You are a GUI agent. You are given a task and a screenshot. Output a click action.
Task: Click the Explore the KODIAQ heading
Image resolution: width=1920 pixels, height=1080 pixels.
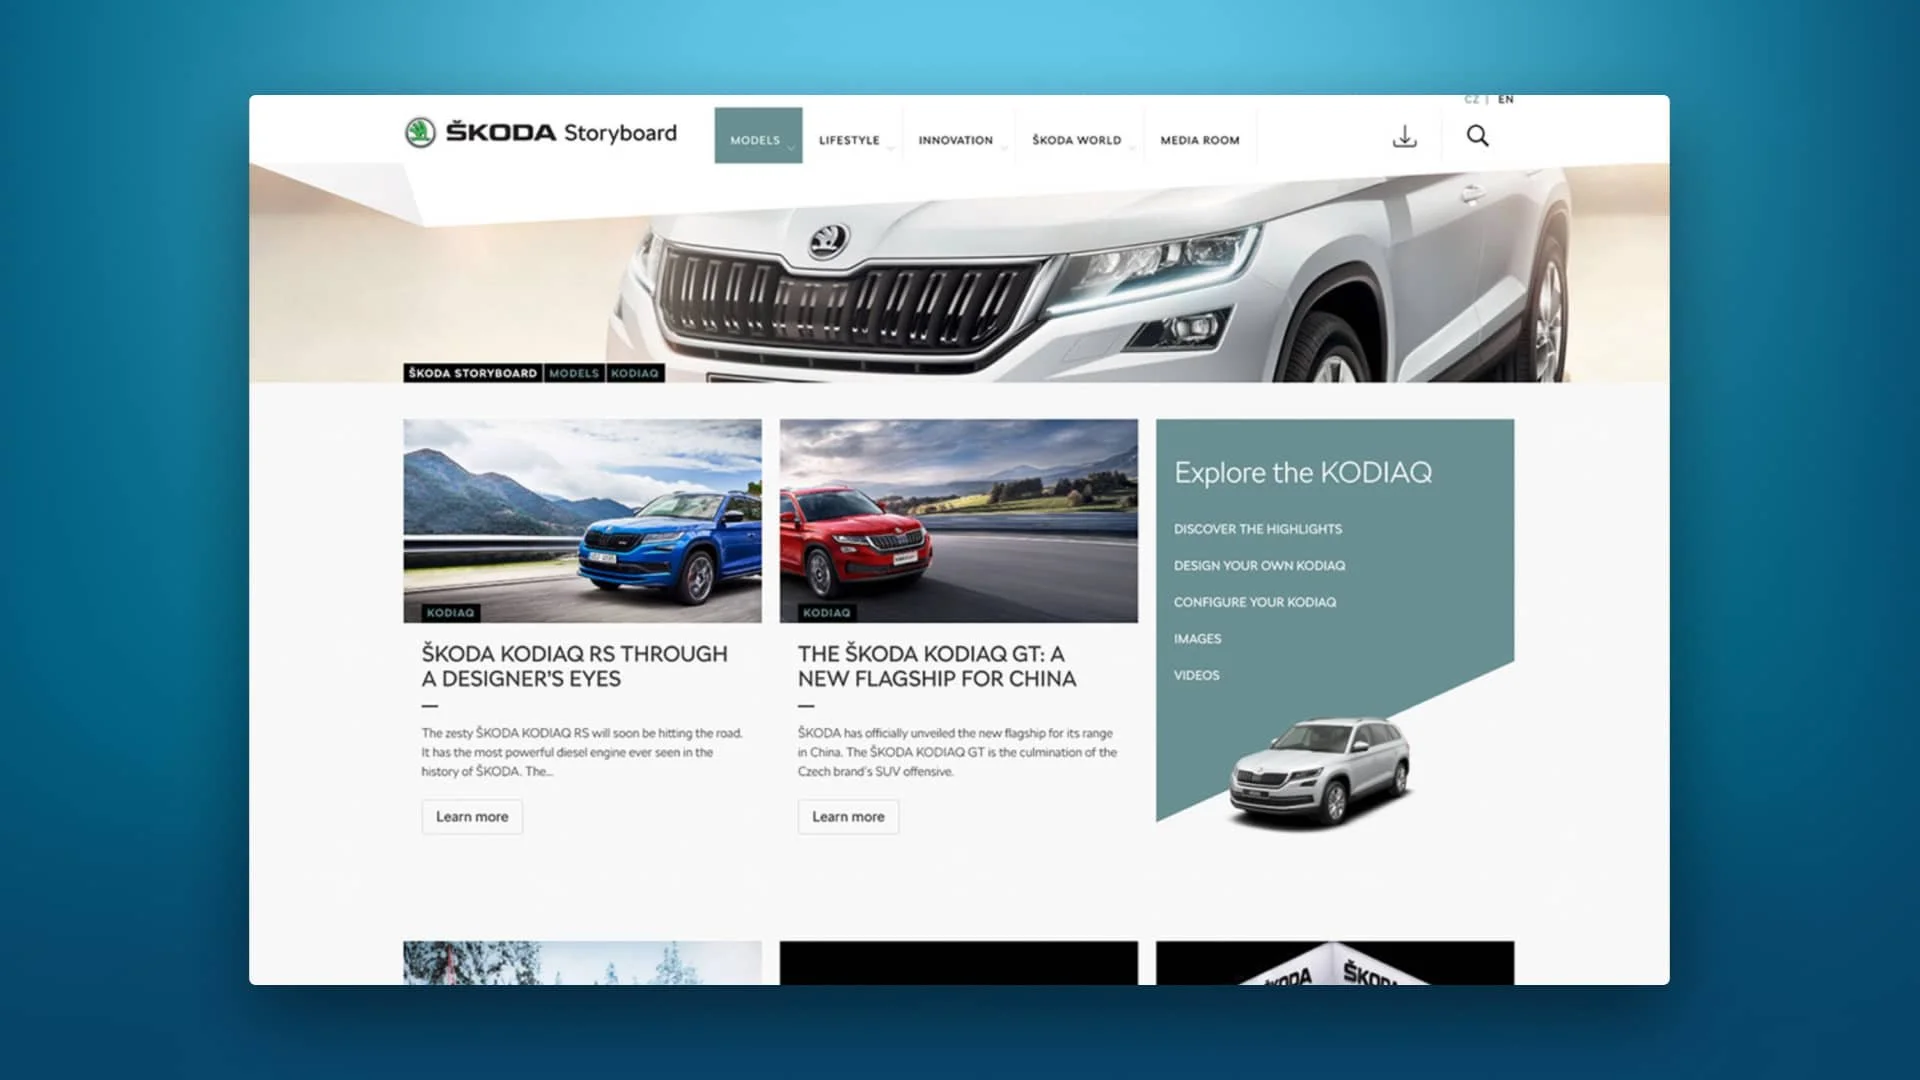(1303, 472)
